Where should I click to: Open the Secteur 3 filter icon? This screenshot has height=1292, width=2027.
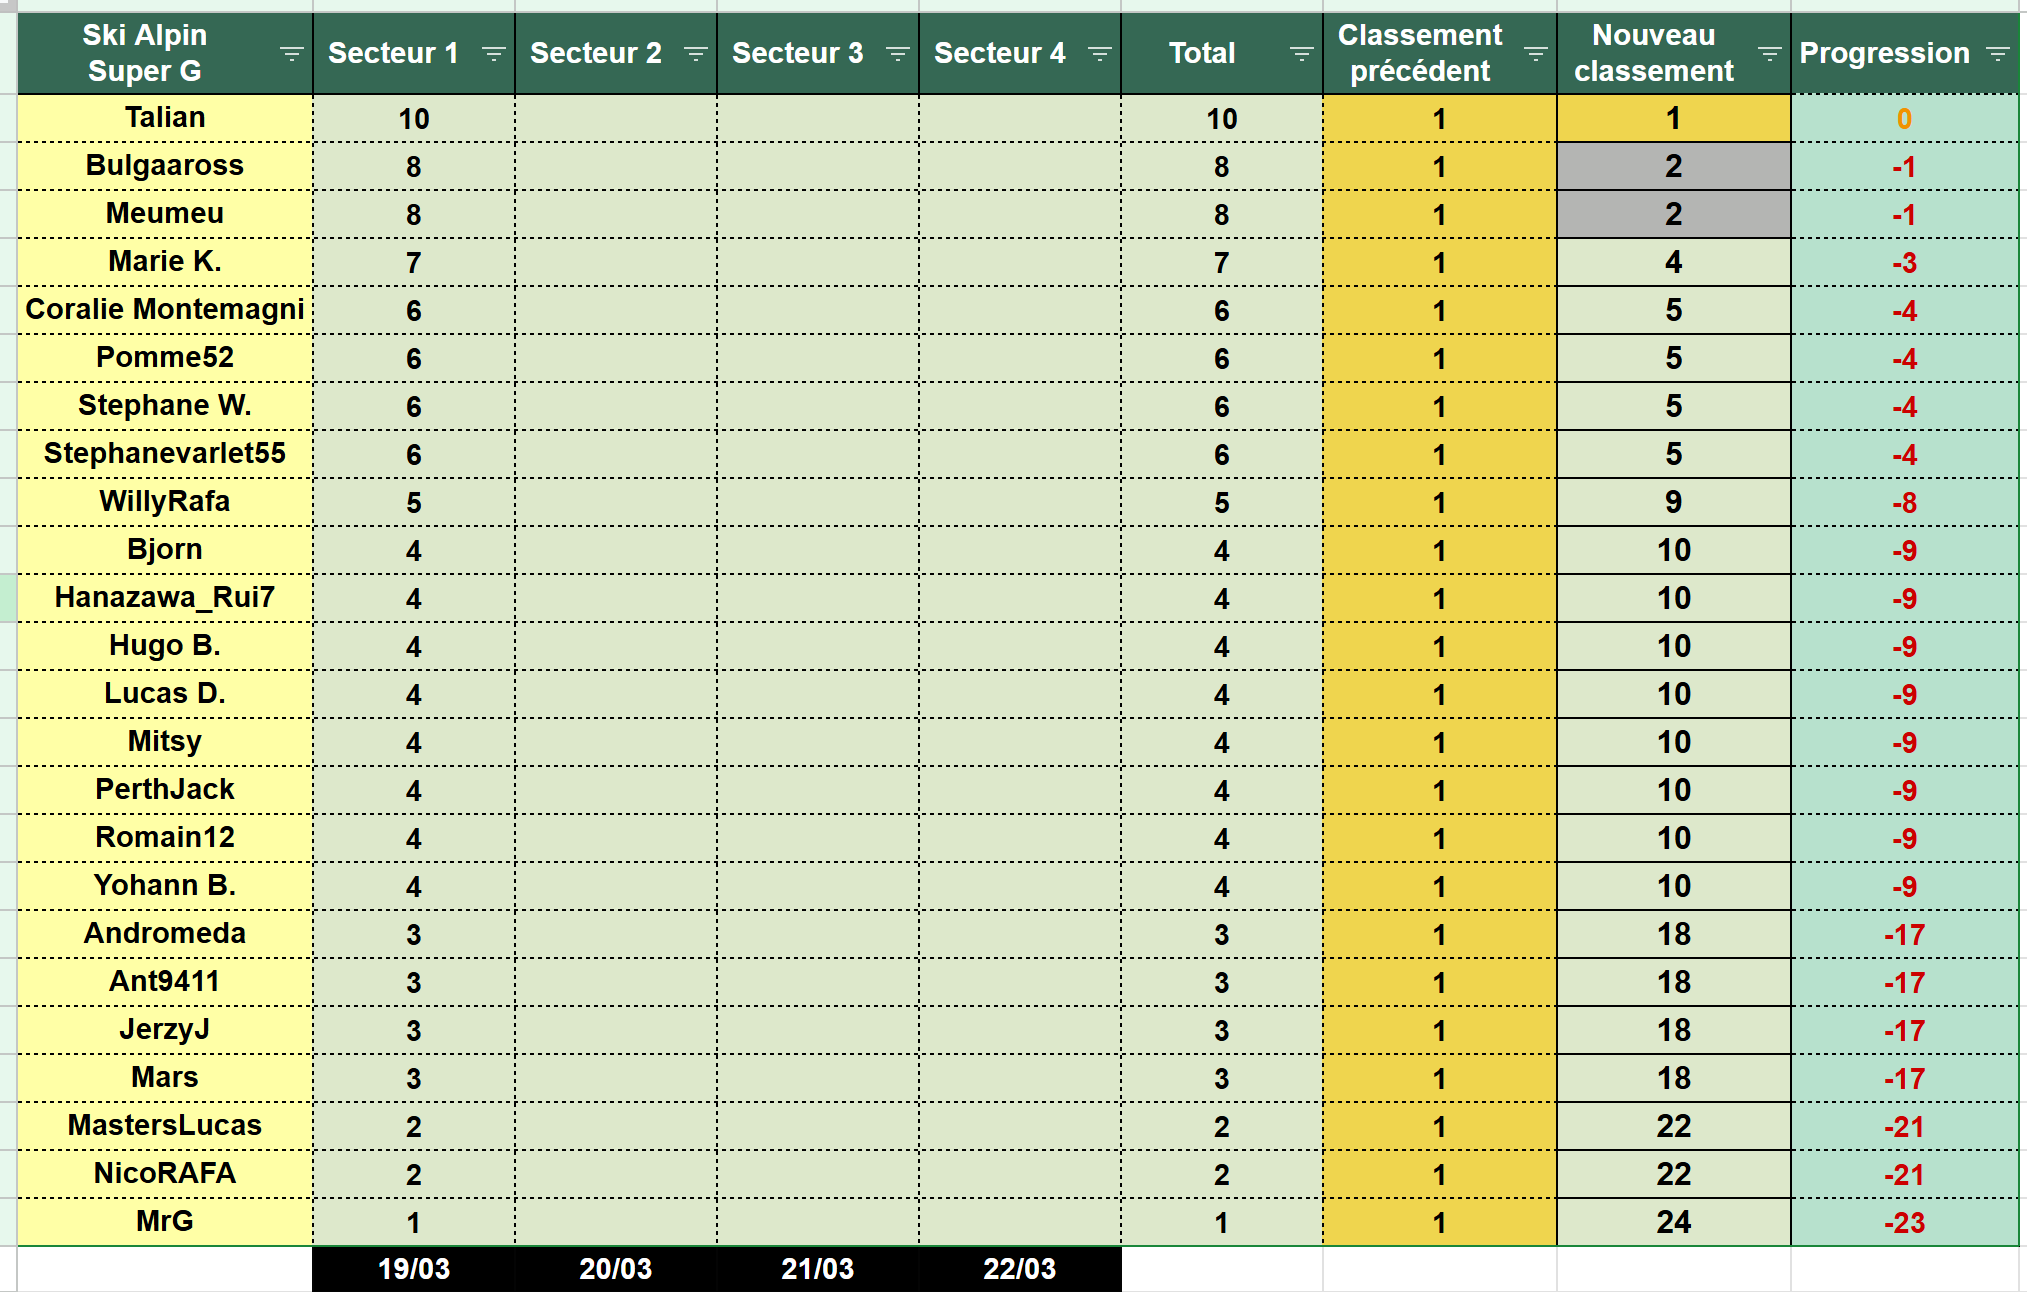click(x=897, y=54)
